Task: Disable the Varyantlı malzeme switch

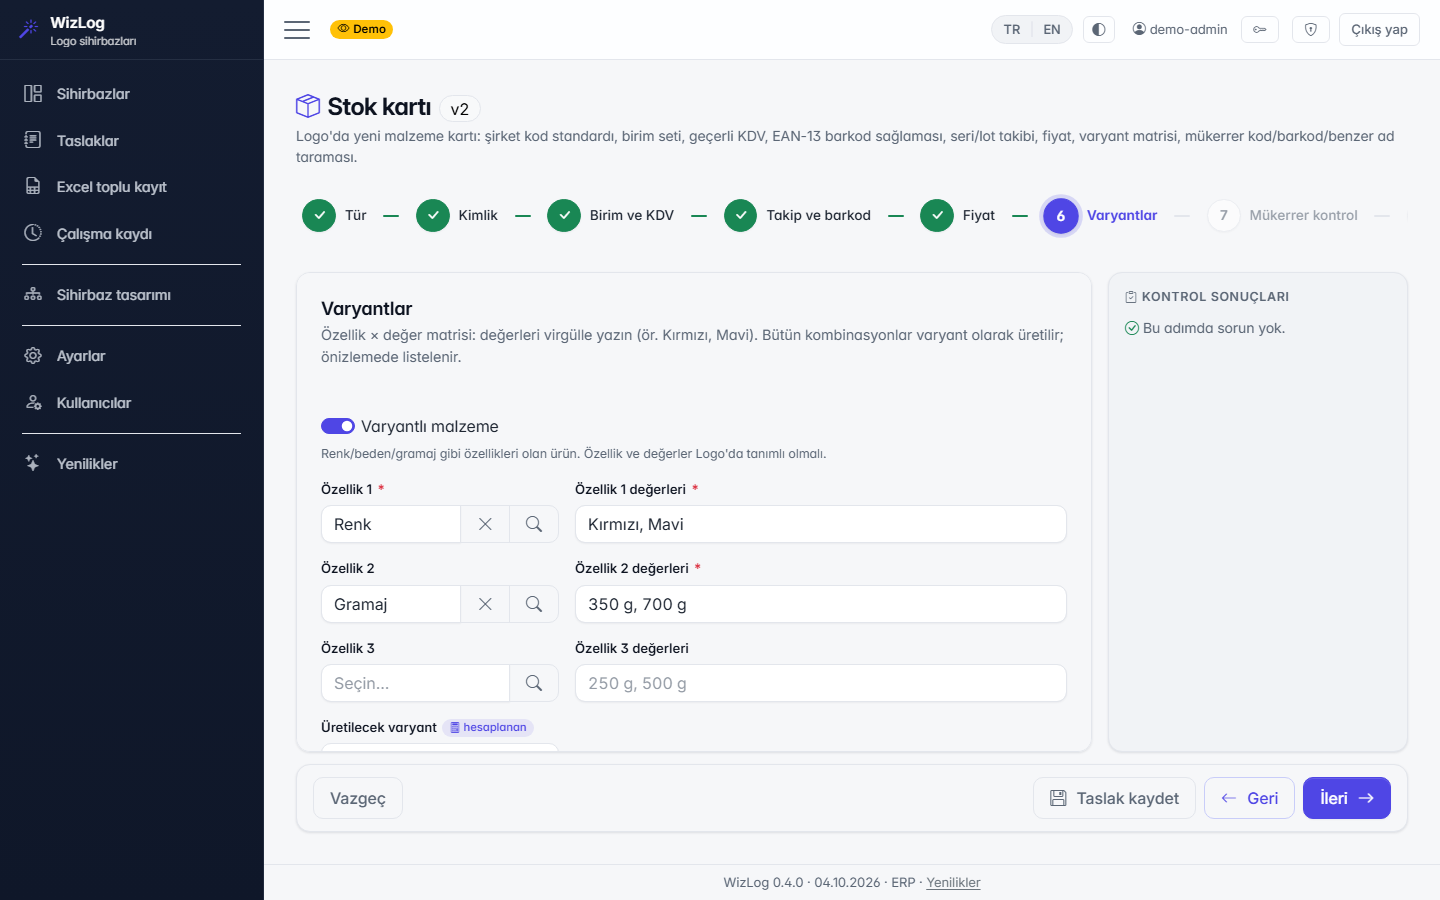Action: 338,426
